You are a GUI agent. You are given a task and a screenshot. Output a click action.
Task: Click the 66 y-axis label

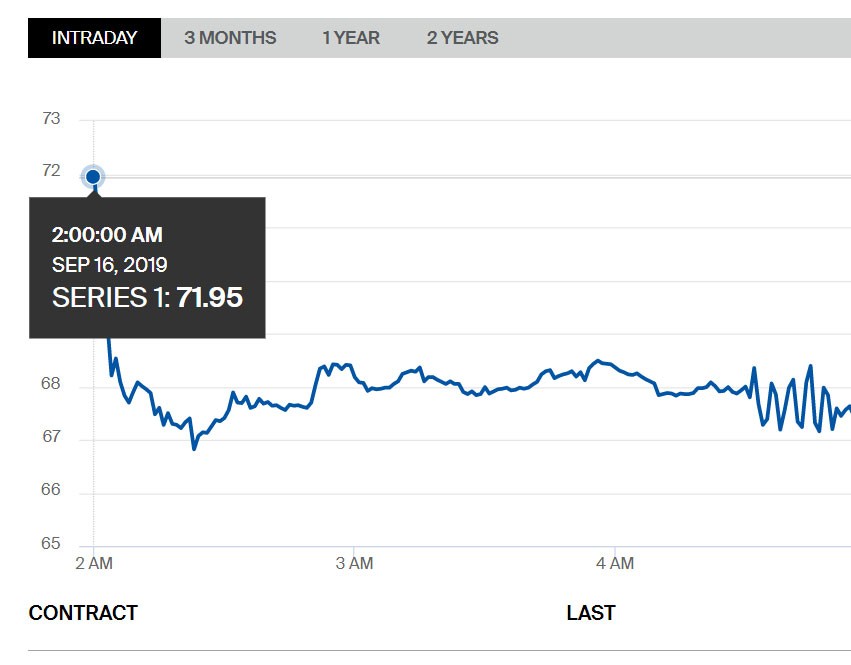coord(51,490)
